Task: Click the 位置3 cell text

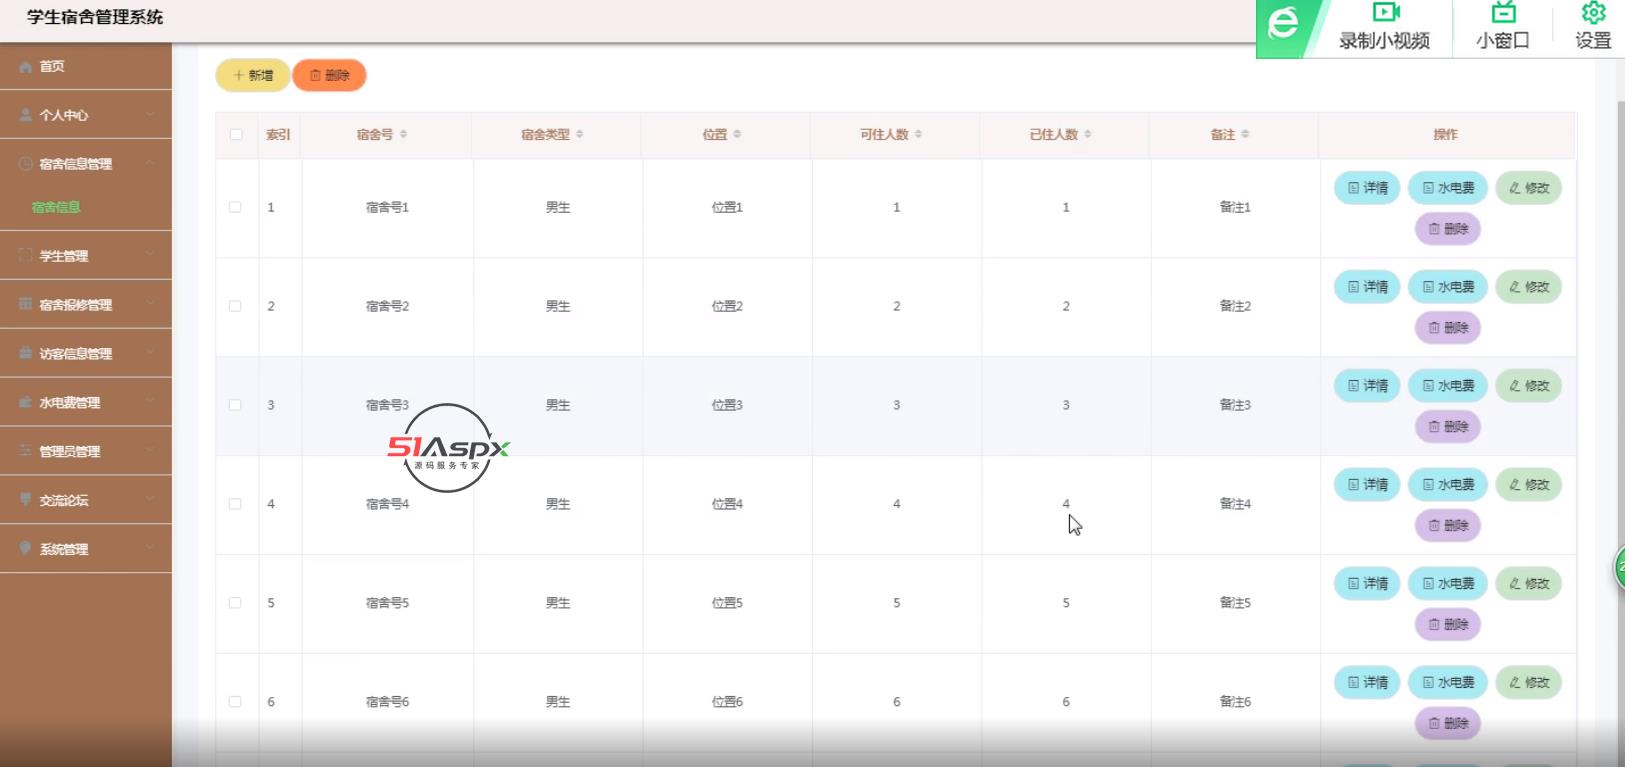Action: coord(727,405)
